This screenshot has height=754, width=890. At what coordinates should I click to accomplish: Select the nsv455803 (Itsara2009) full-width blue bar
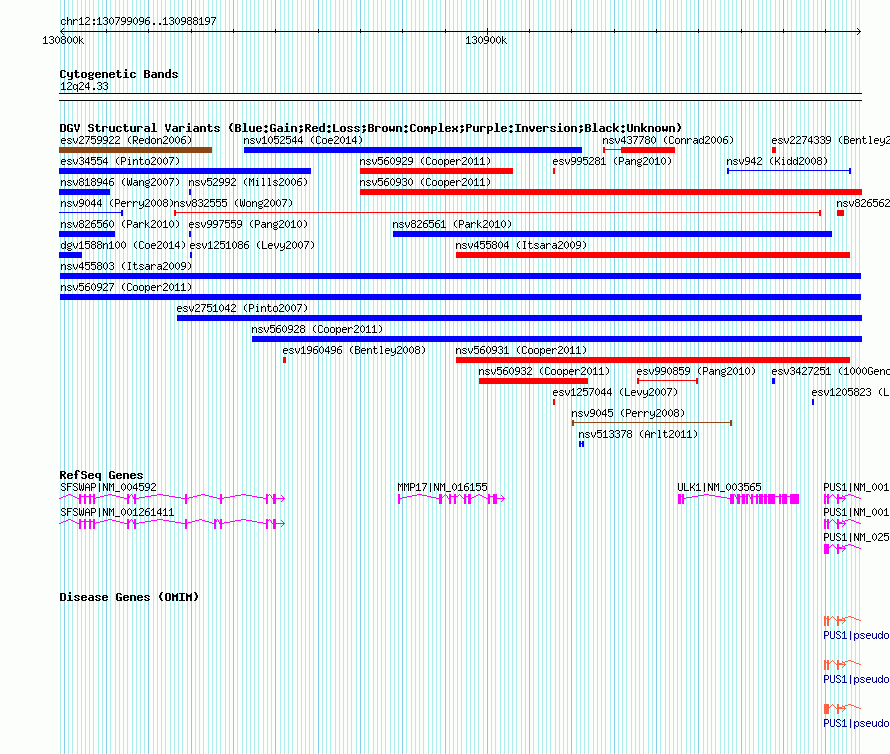[x=460, y=276]
